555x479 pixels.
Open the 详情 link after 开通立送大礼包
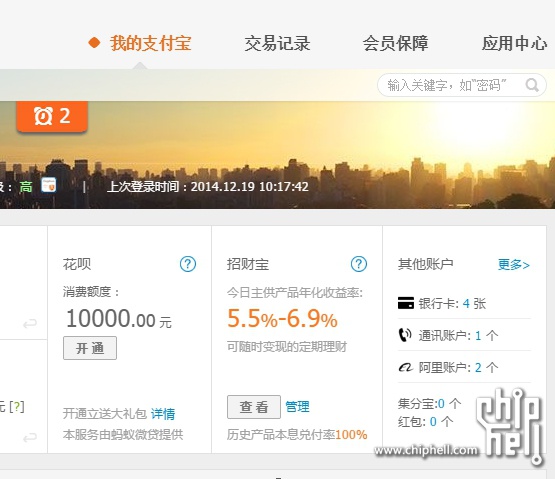pyautogui.click(x=163, y=414)
